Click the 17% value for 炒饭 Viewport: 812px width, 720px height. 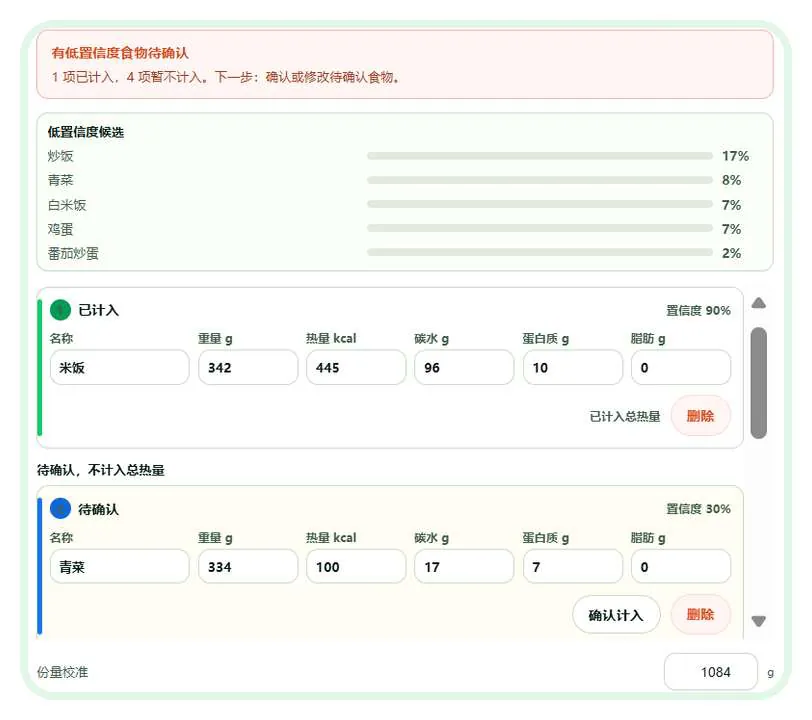[735, 156]
